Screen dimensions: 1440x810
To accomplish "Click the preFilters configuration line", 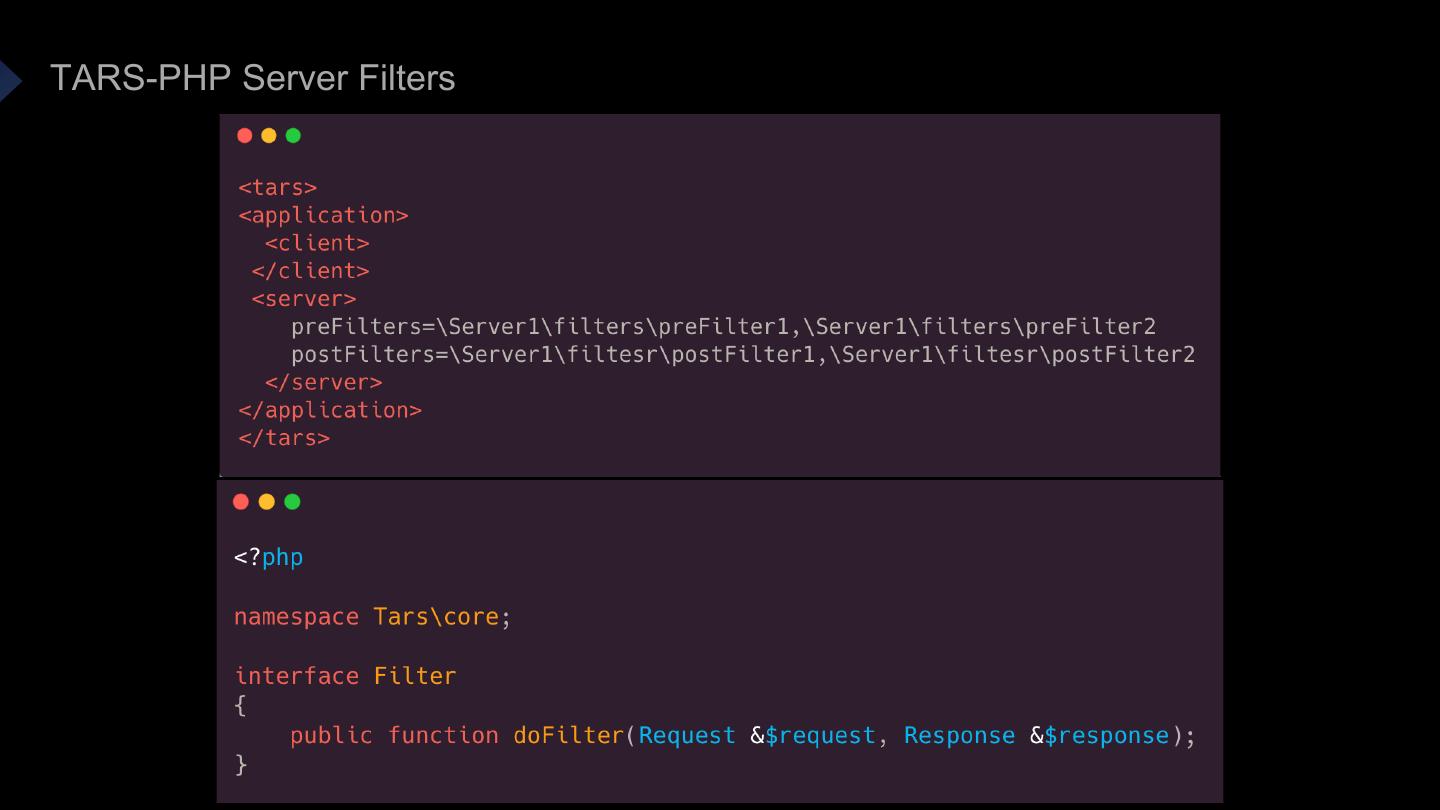I will tap(723, 327).
